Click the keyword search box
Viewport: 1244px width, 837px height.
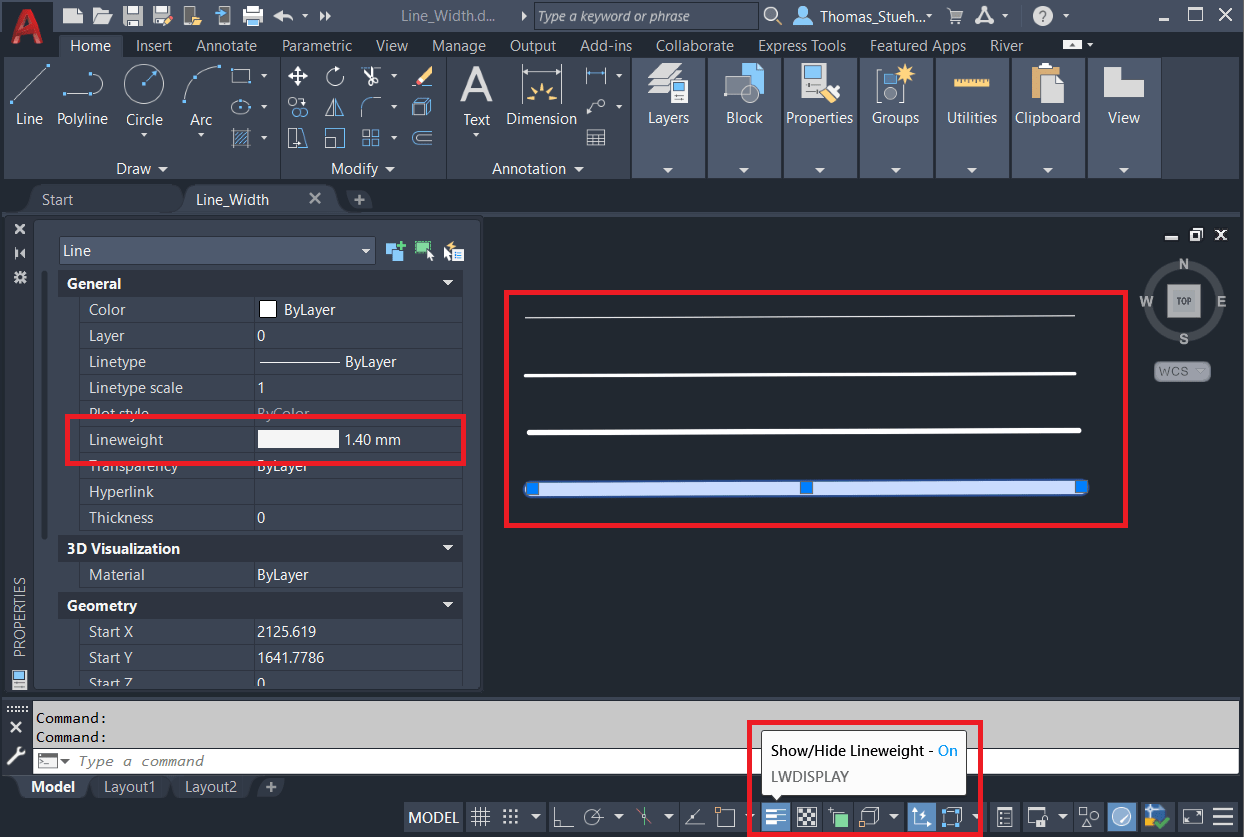pos(646,16)
